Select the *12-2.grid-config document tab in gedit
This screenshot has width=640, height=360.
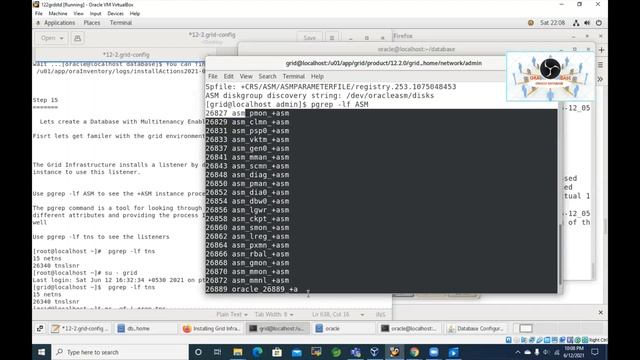[x=126, y=54]
